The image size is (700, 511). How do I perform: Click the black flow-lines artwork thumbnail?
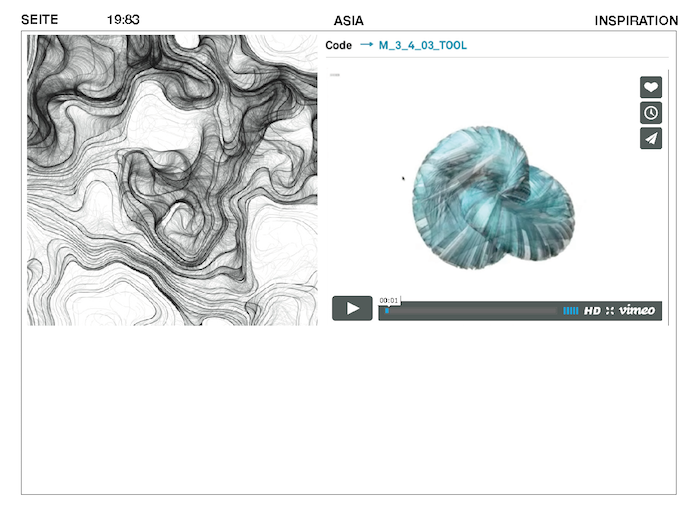coord(172,180)
